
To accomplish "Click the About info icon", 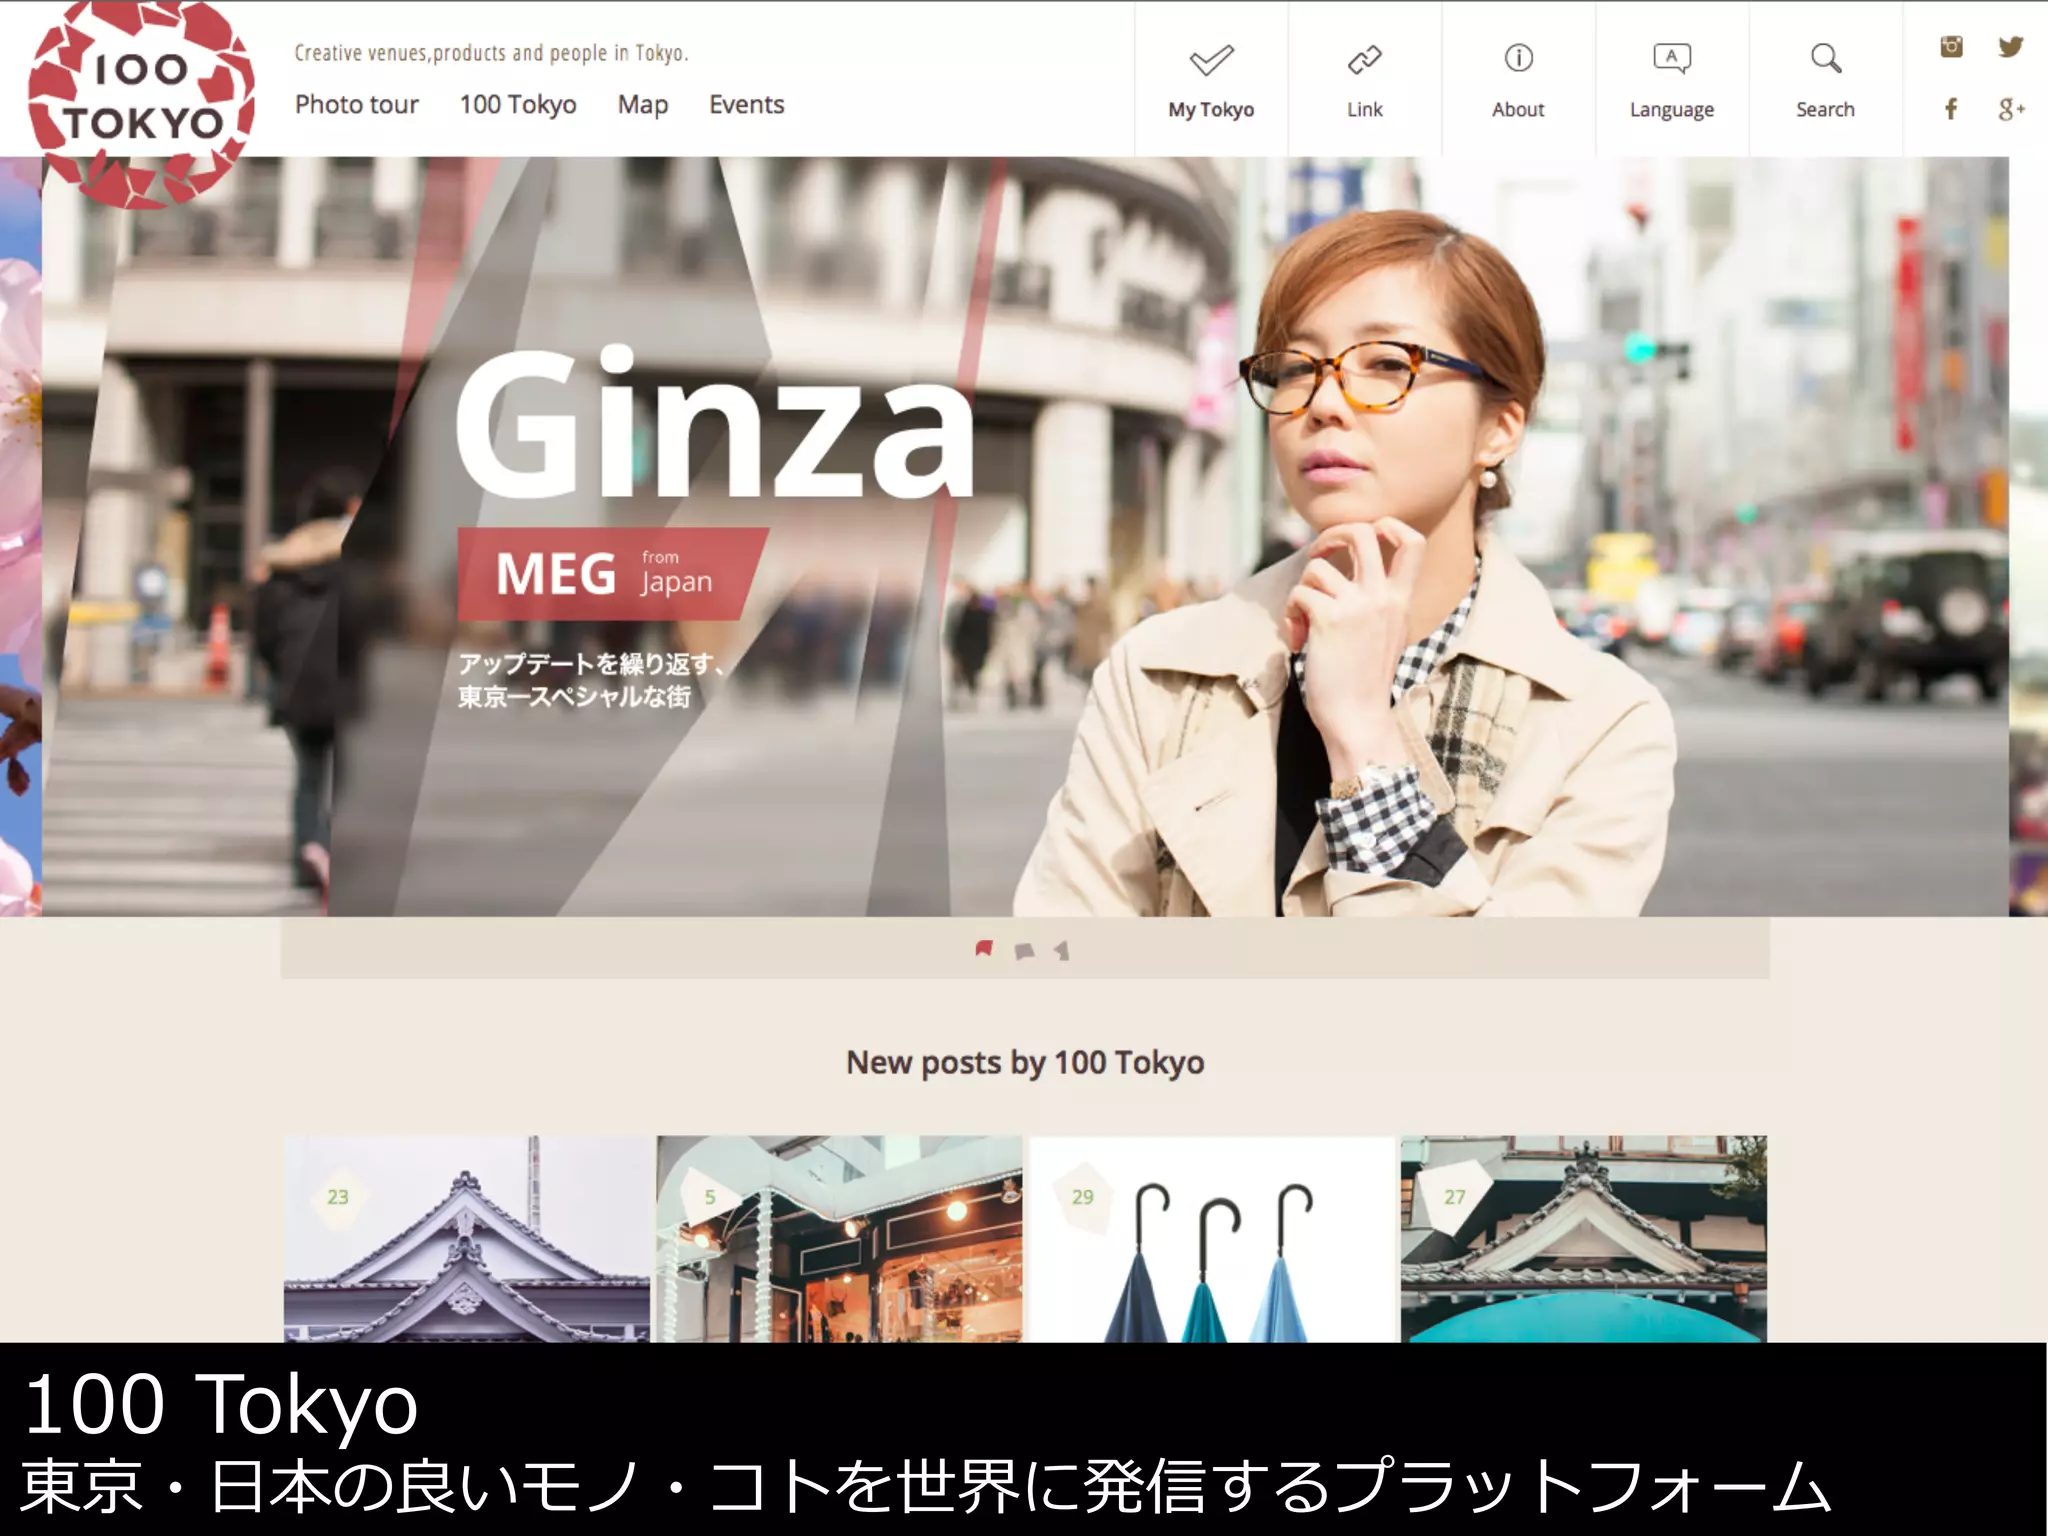I will [x=1518, y=58].
